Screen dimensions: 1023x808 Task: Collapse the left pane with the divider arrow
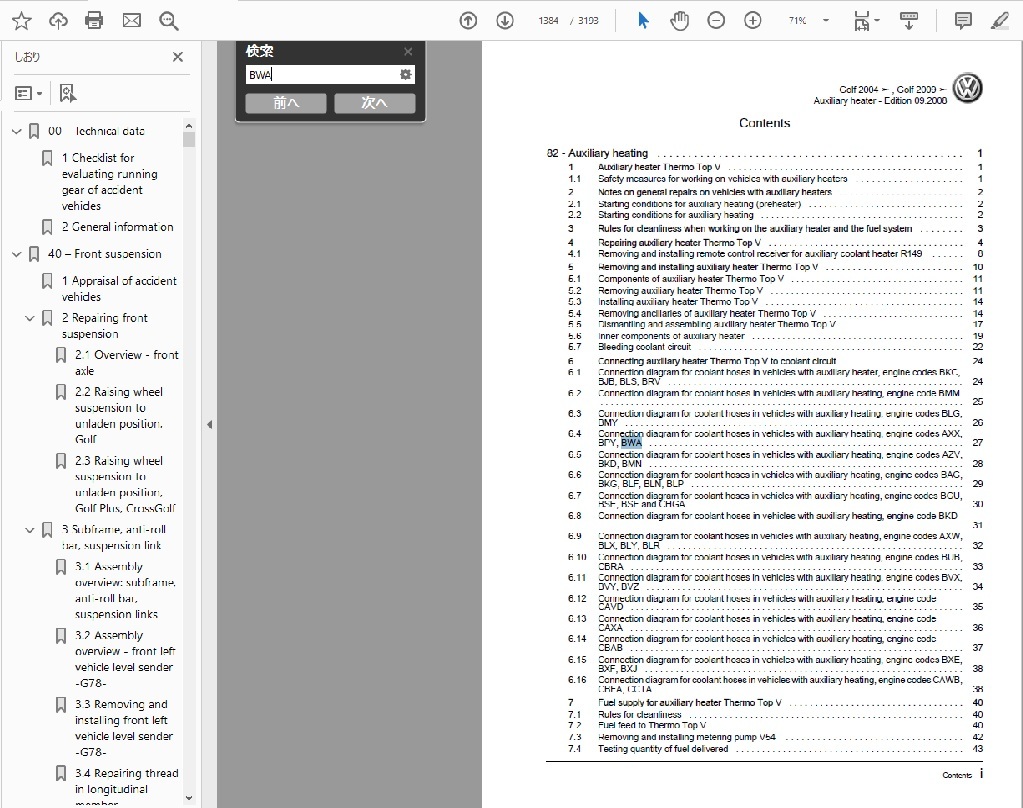[209, 424]
